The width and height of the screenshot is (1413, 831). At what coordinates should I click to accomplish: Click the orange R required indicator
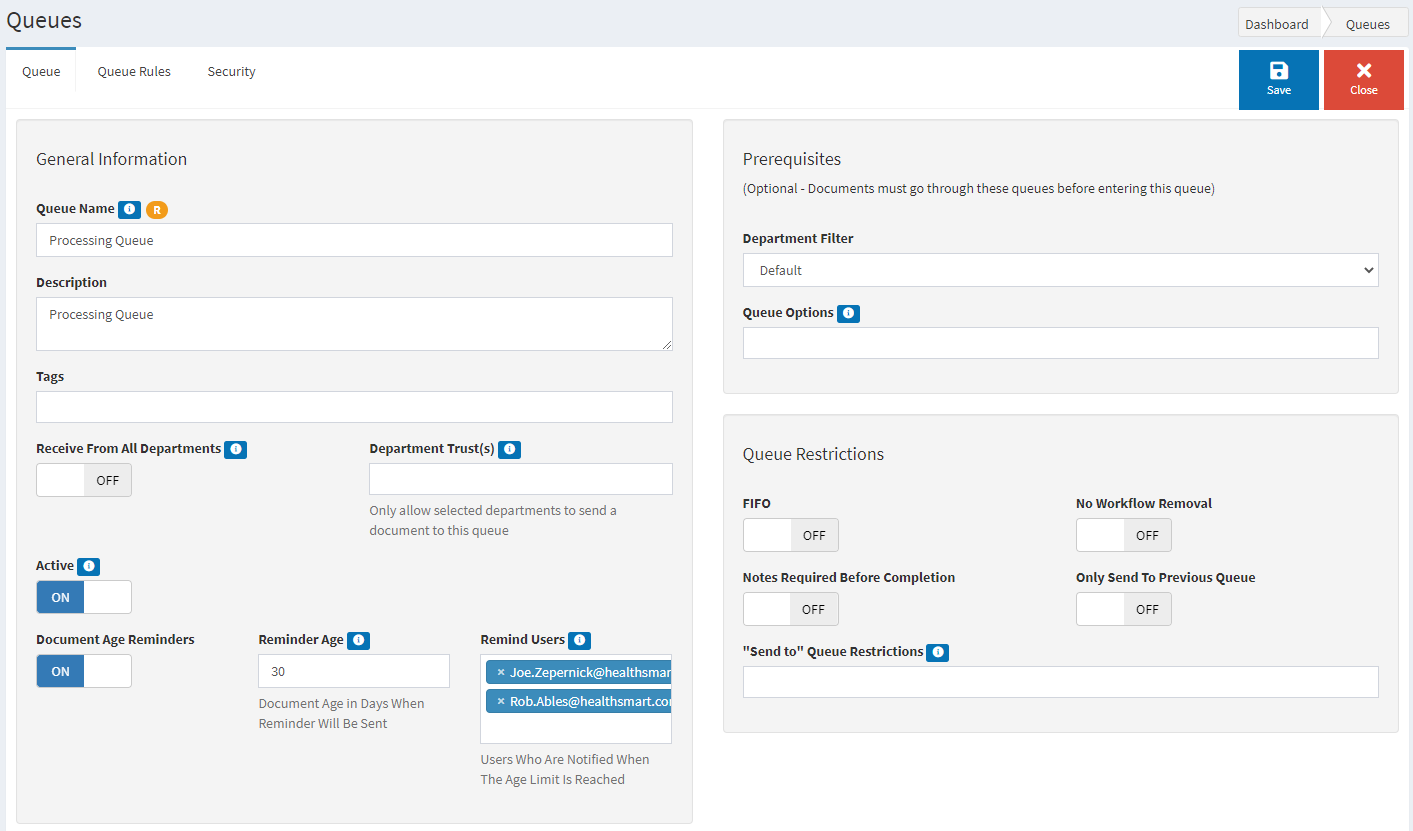click(x=156, y=209)
